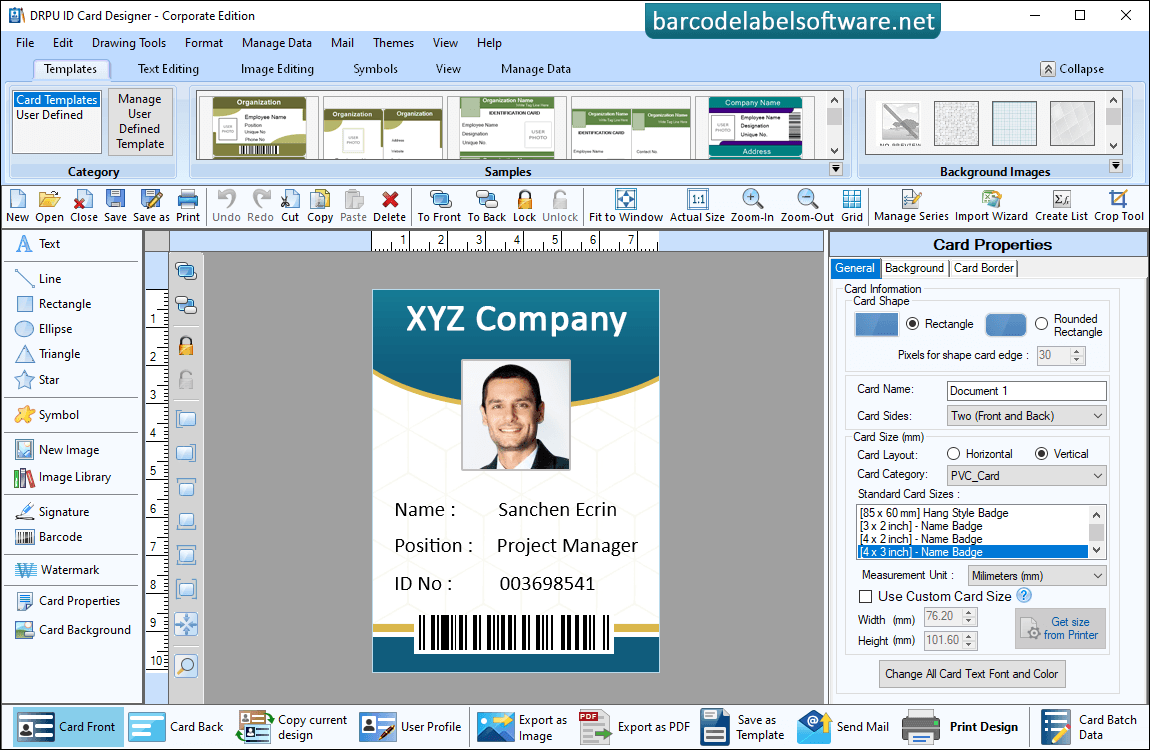Open the Card Border properties tab
Screen dimensions: 1150x750
coord(984,268)
